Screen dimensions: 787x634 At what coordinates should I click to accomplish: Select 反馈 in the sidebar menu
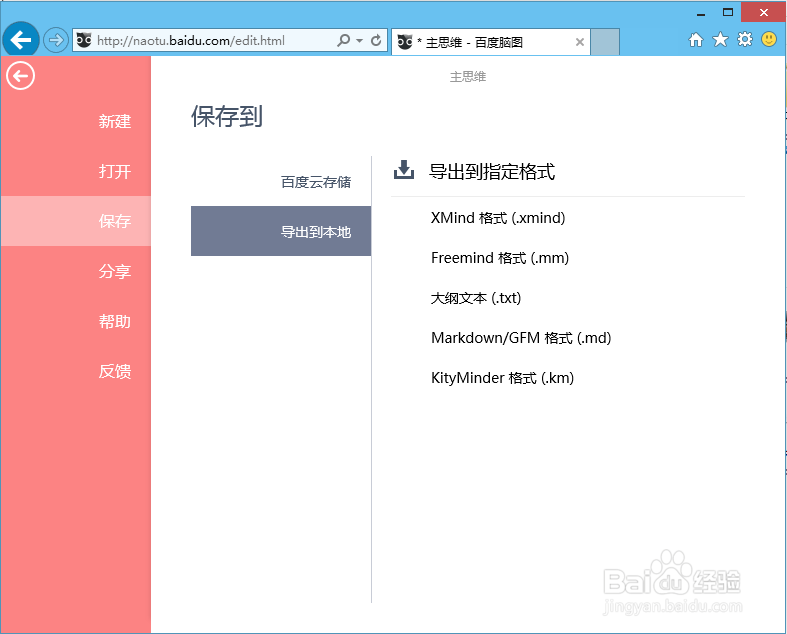click(76, 371)
